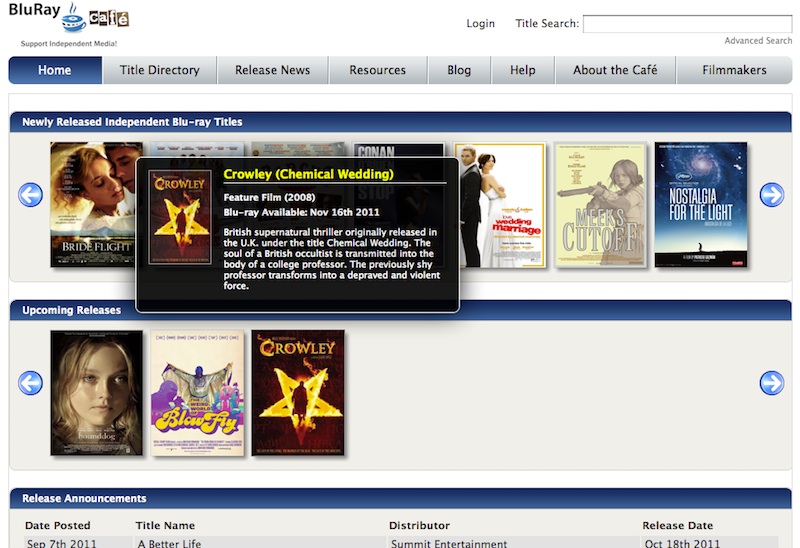Click the Crowley (Chemical Wedding) title link
Viewport: 800px width, 548px height.
308,174
